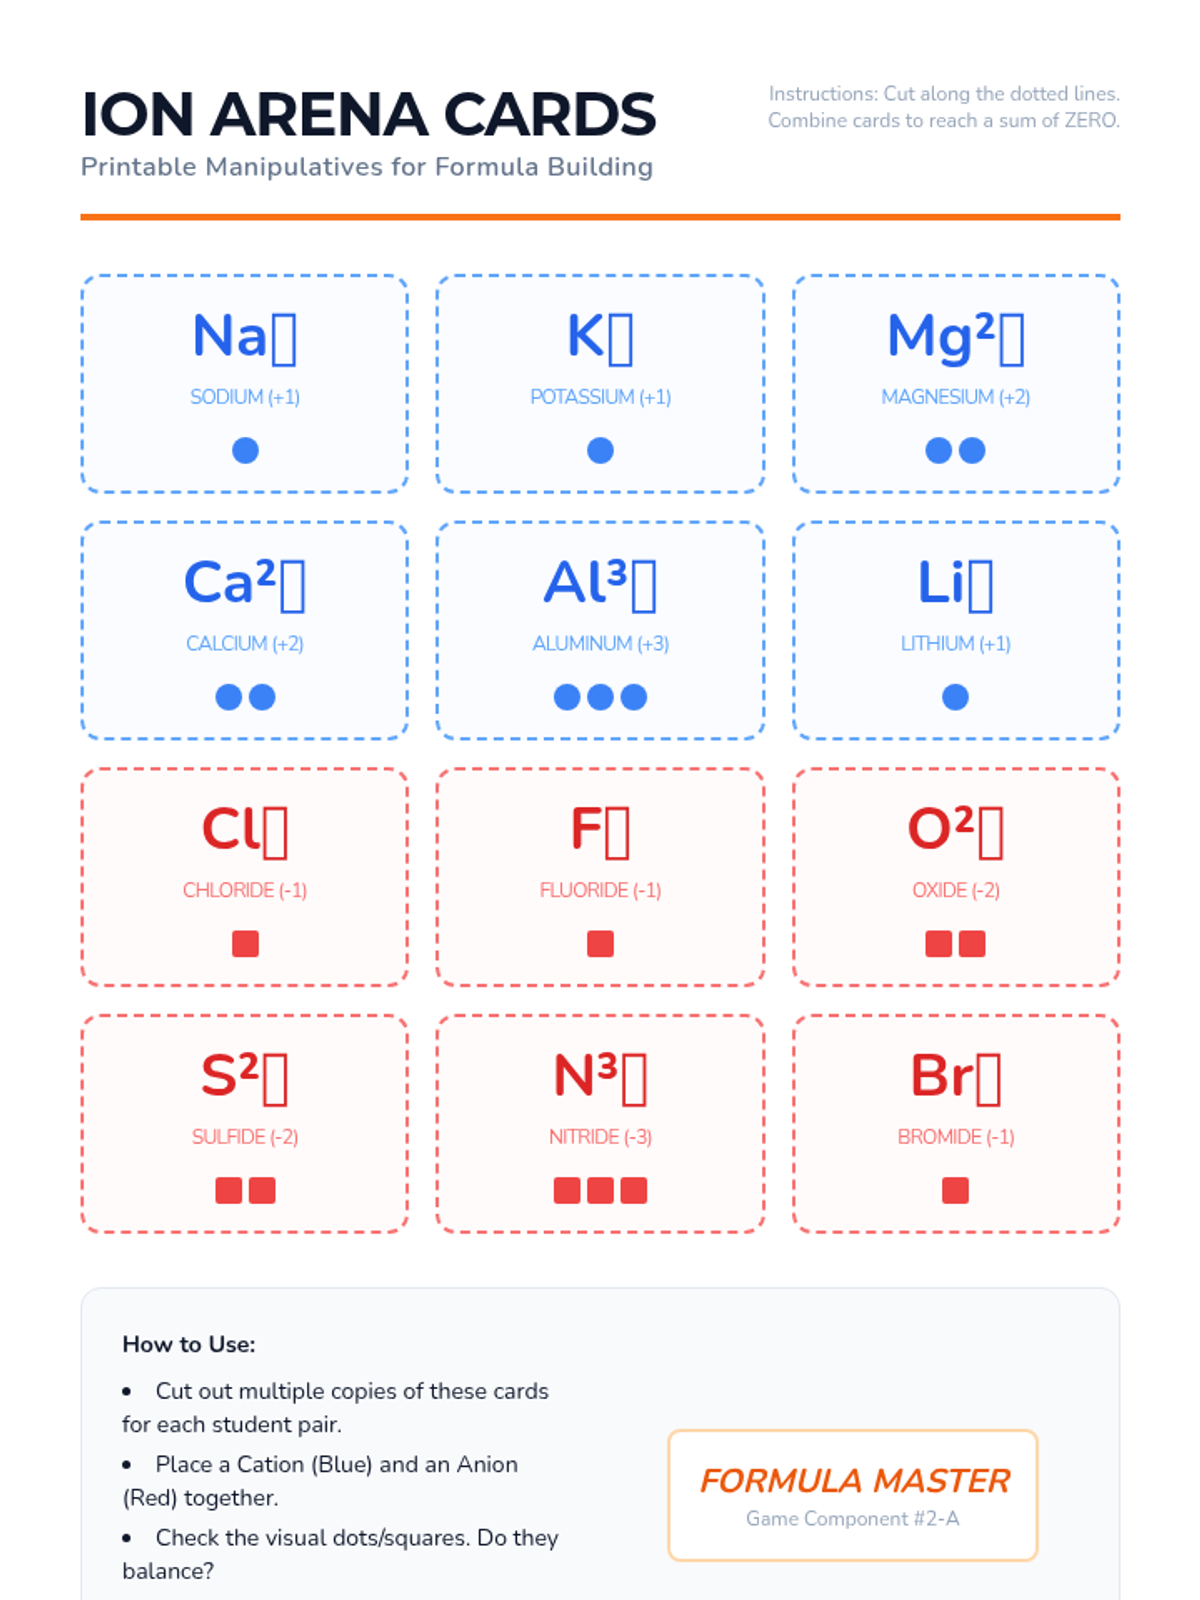Click the ION ARENA CARDS heading

click(368, 114)
